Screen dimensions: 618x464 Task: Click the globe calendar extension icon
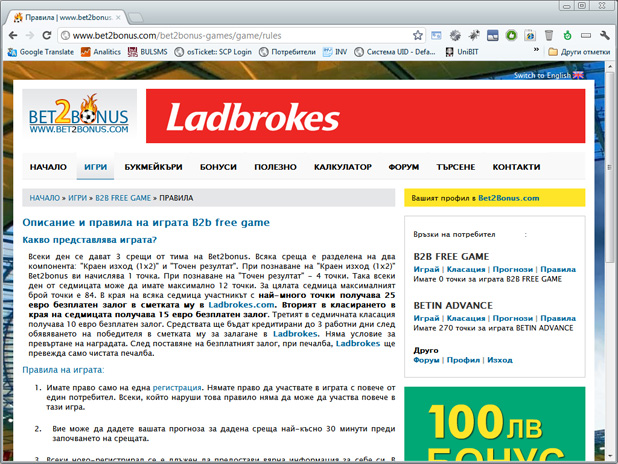pos(530,35)
